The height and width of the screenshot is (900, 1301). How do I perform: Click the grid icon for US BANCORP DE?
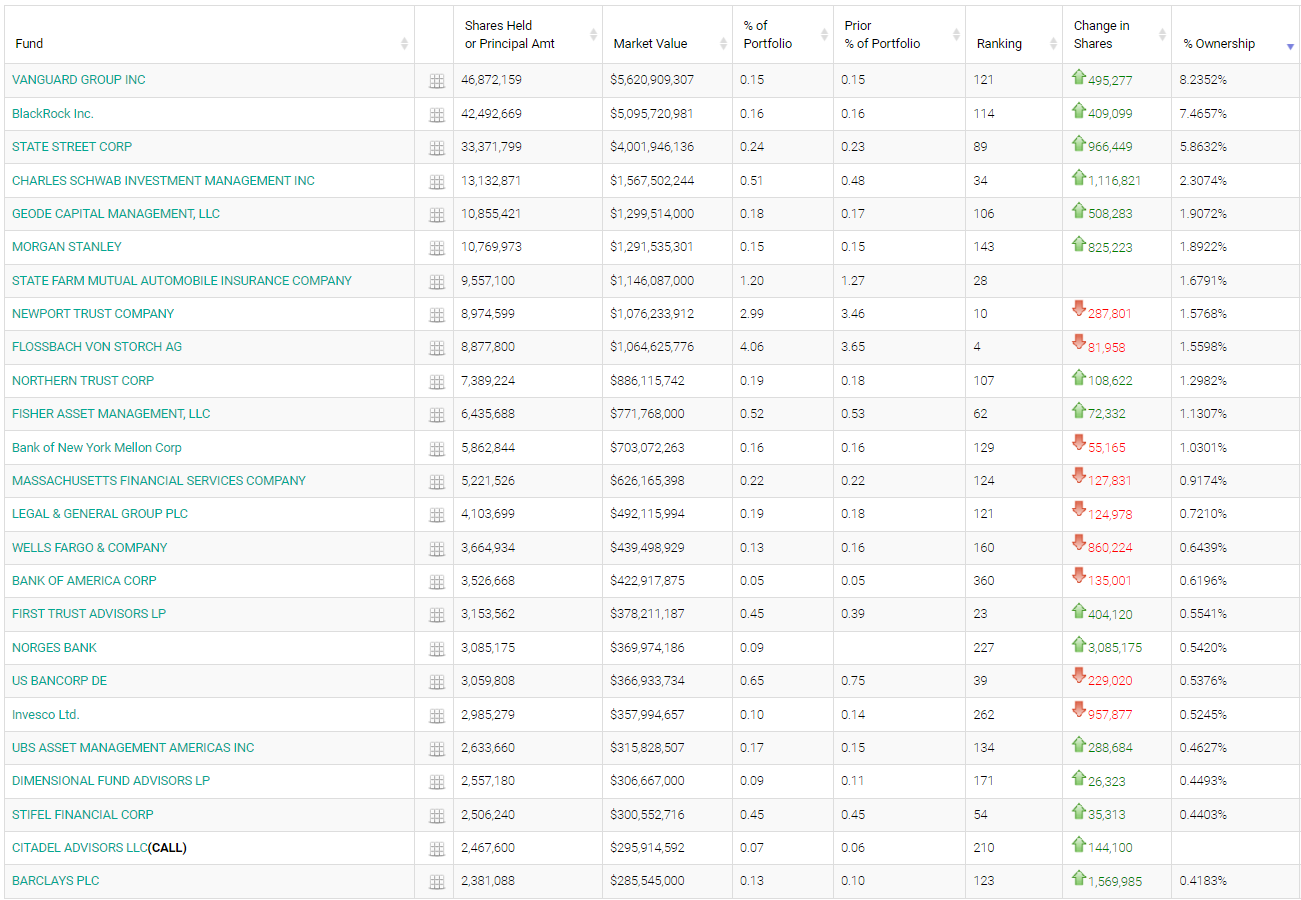(x=437, y=682)
